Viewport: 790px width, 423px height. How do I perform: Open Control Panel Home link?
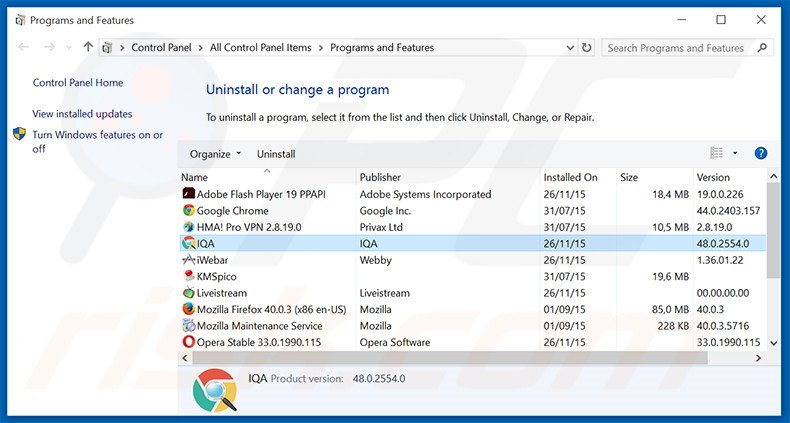78,83
